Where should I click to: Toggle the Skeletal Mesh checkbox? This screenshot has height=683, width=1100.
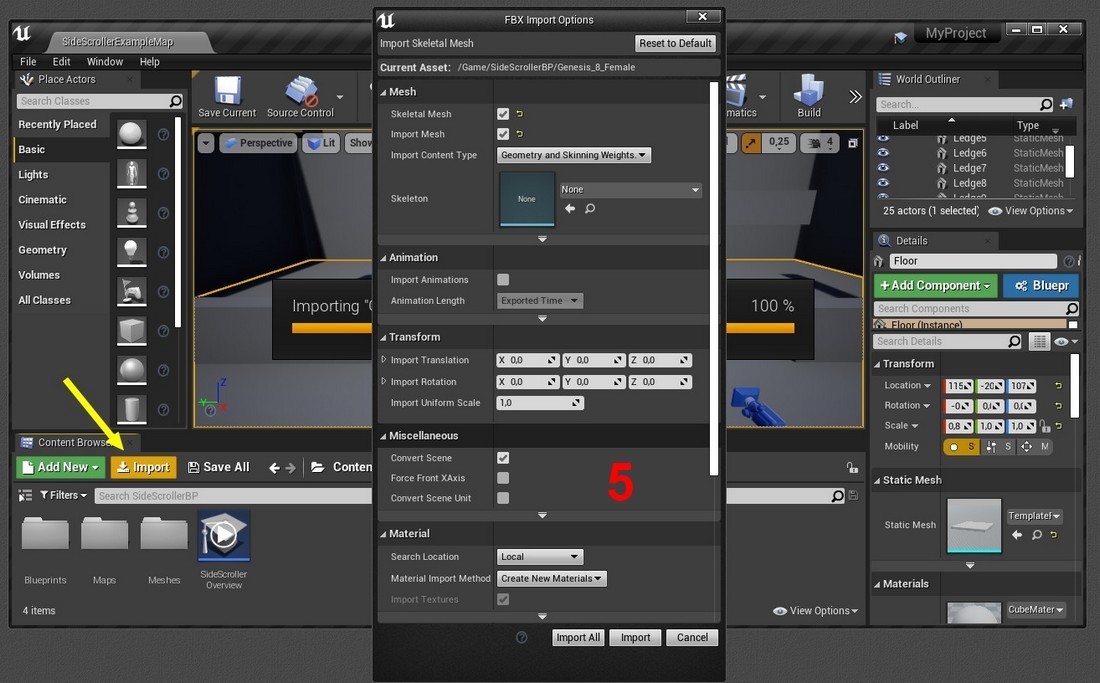[503, 114]
